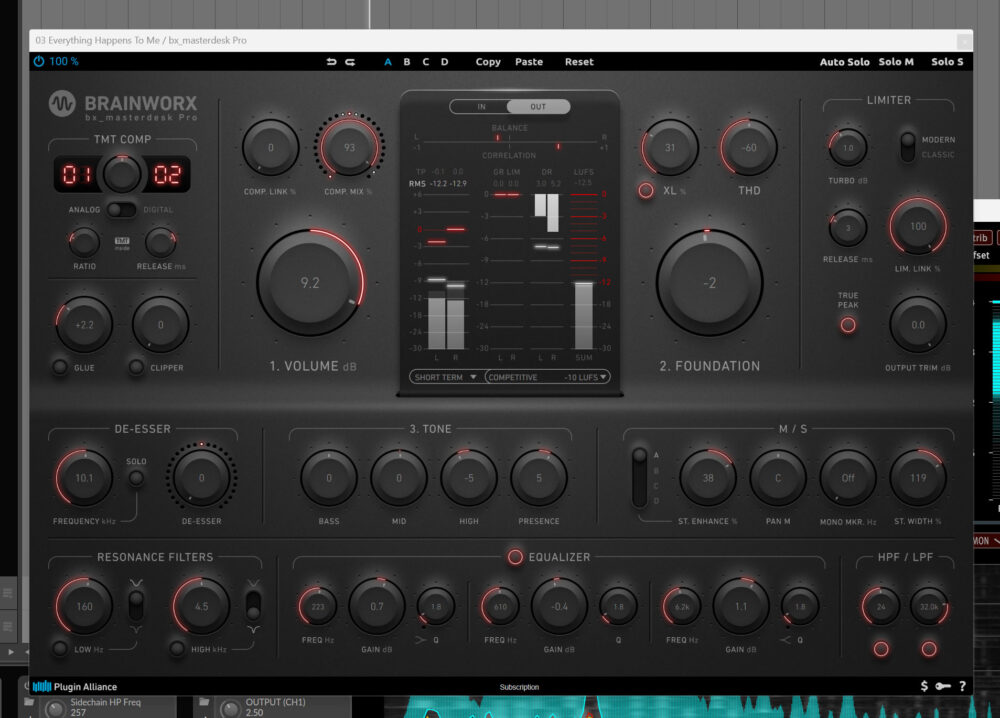Viewport: 1000px width, 718px height.
Task: Click the TMT mode button
Action: point(122,242)
